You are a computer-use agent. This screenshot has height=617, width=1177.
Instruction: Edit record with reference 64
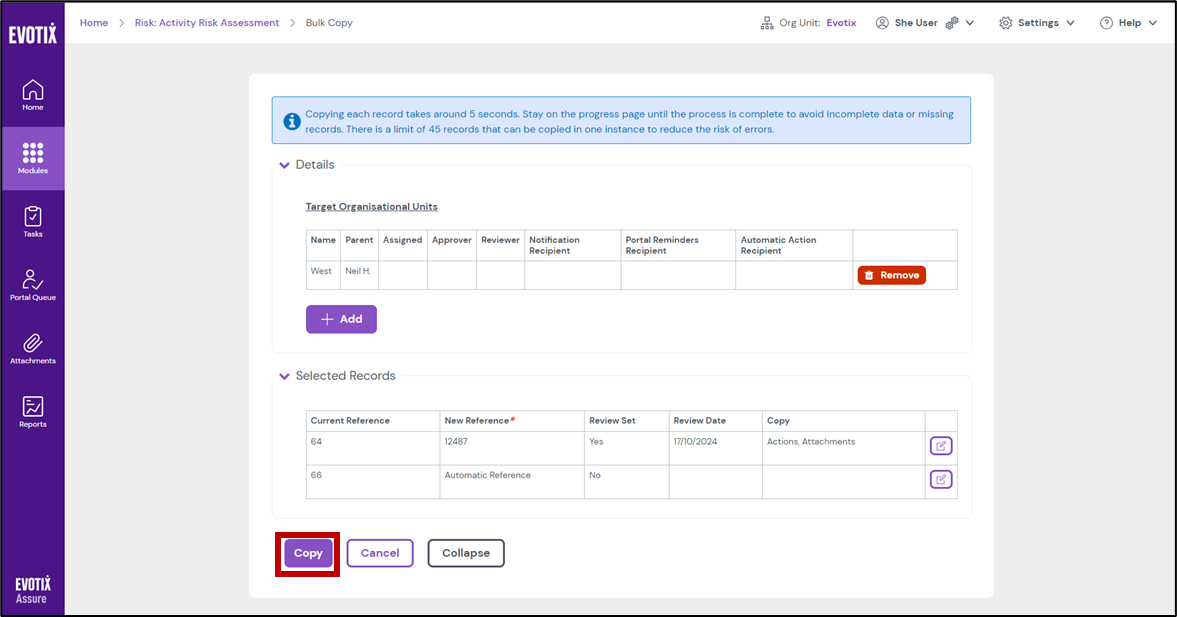940,446
